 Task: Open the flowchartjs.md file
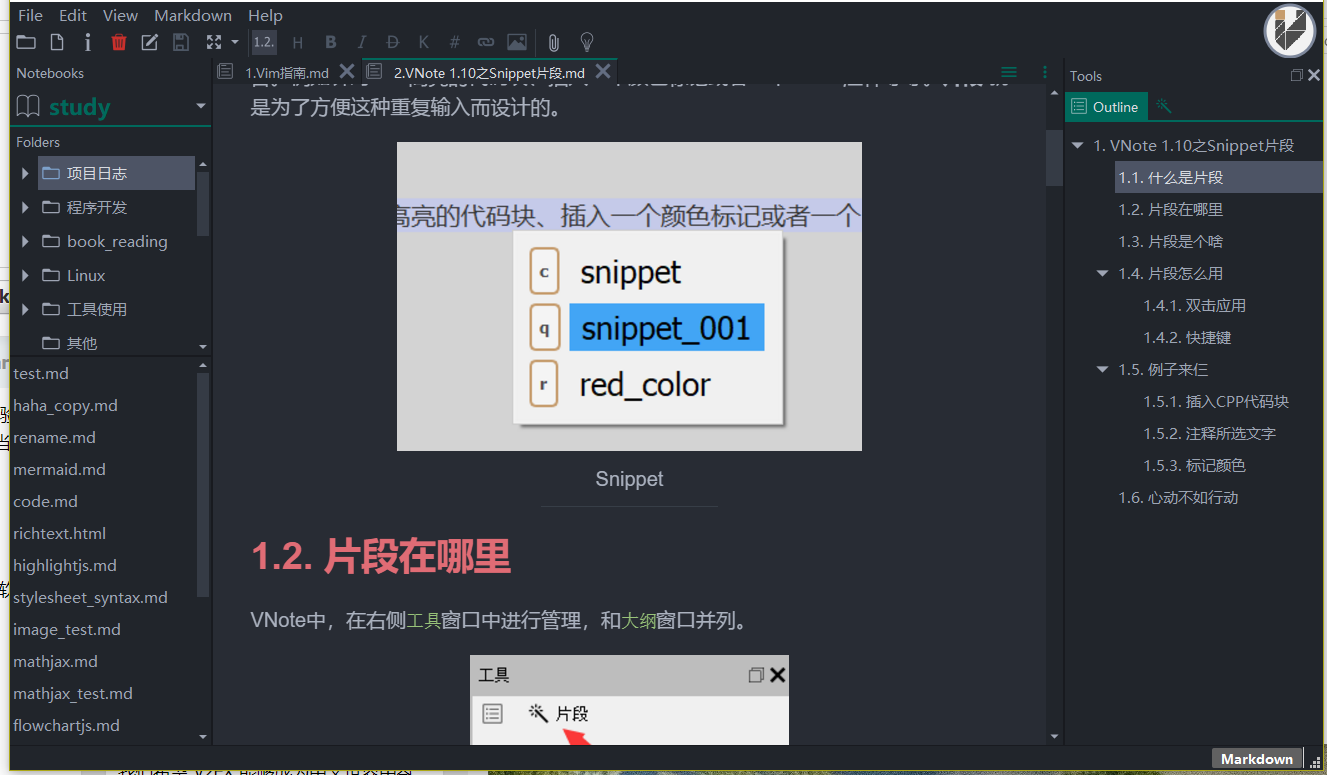tap(66, 725)
